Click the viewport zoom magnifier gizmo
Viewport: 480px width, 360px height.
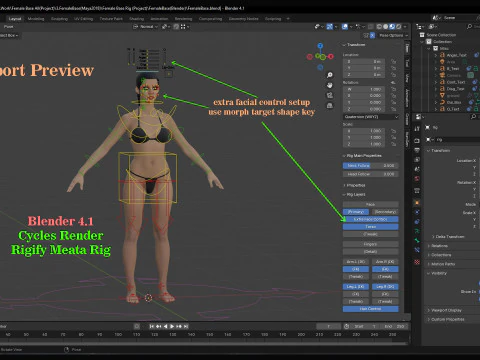point(329,75)
